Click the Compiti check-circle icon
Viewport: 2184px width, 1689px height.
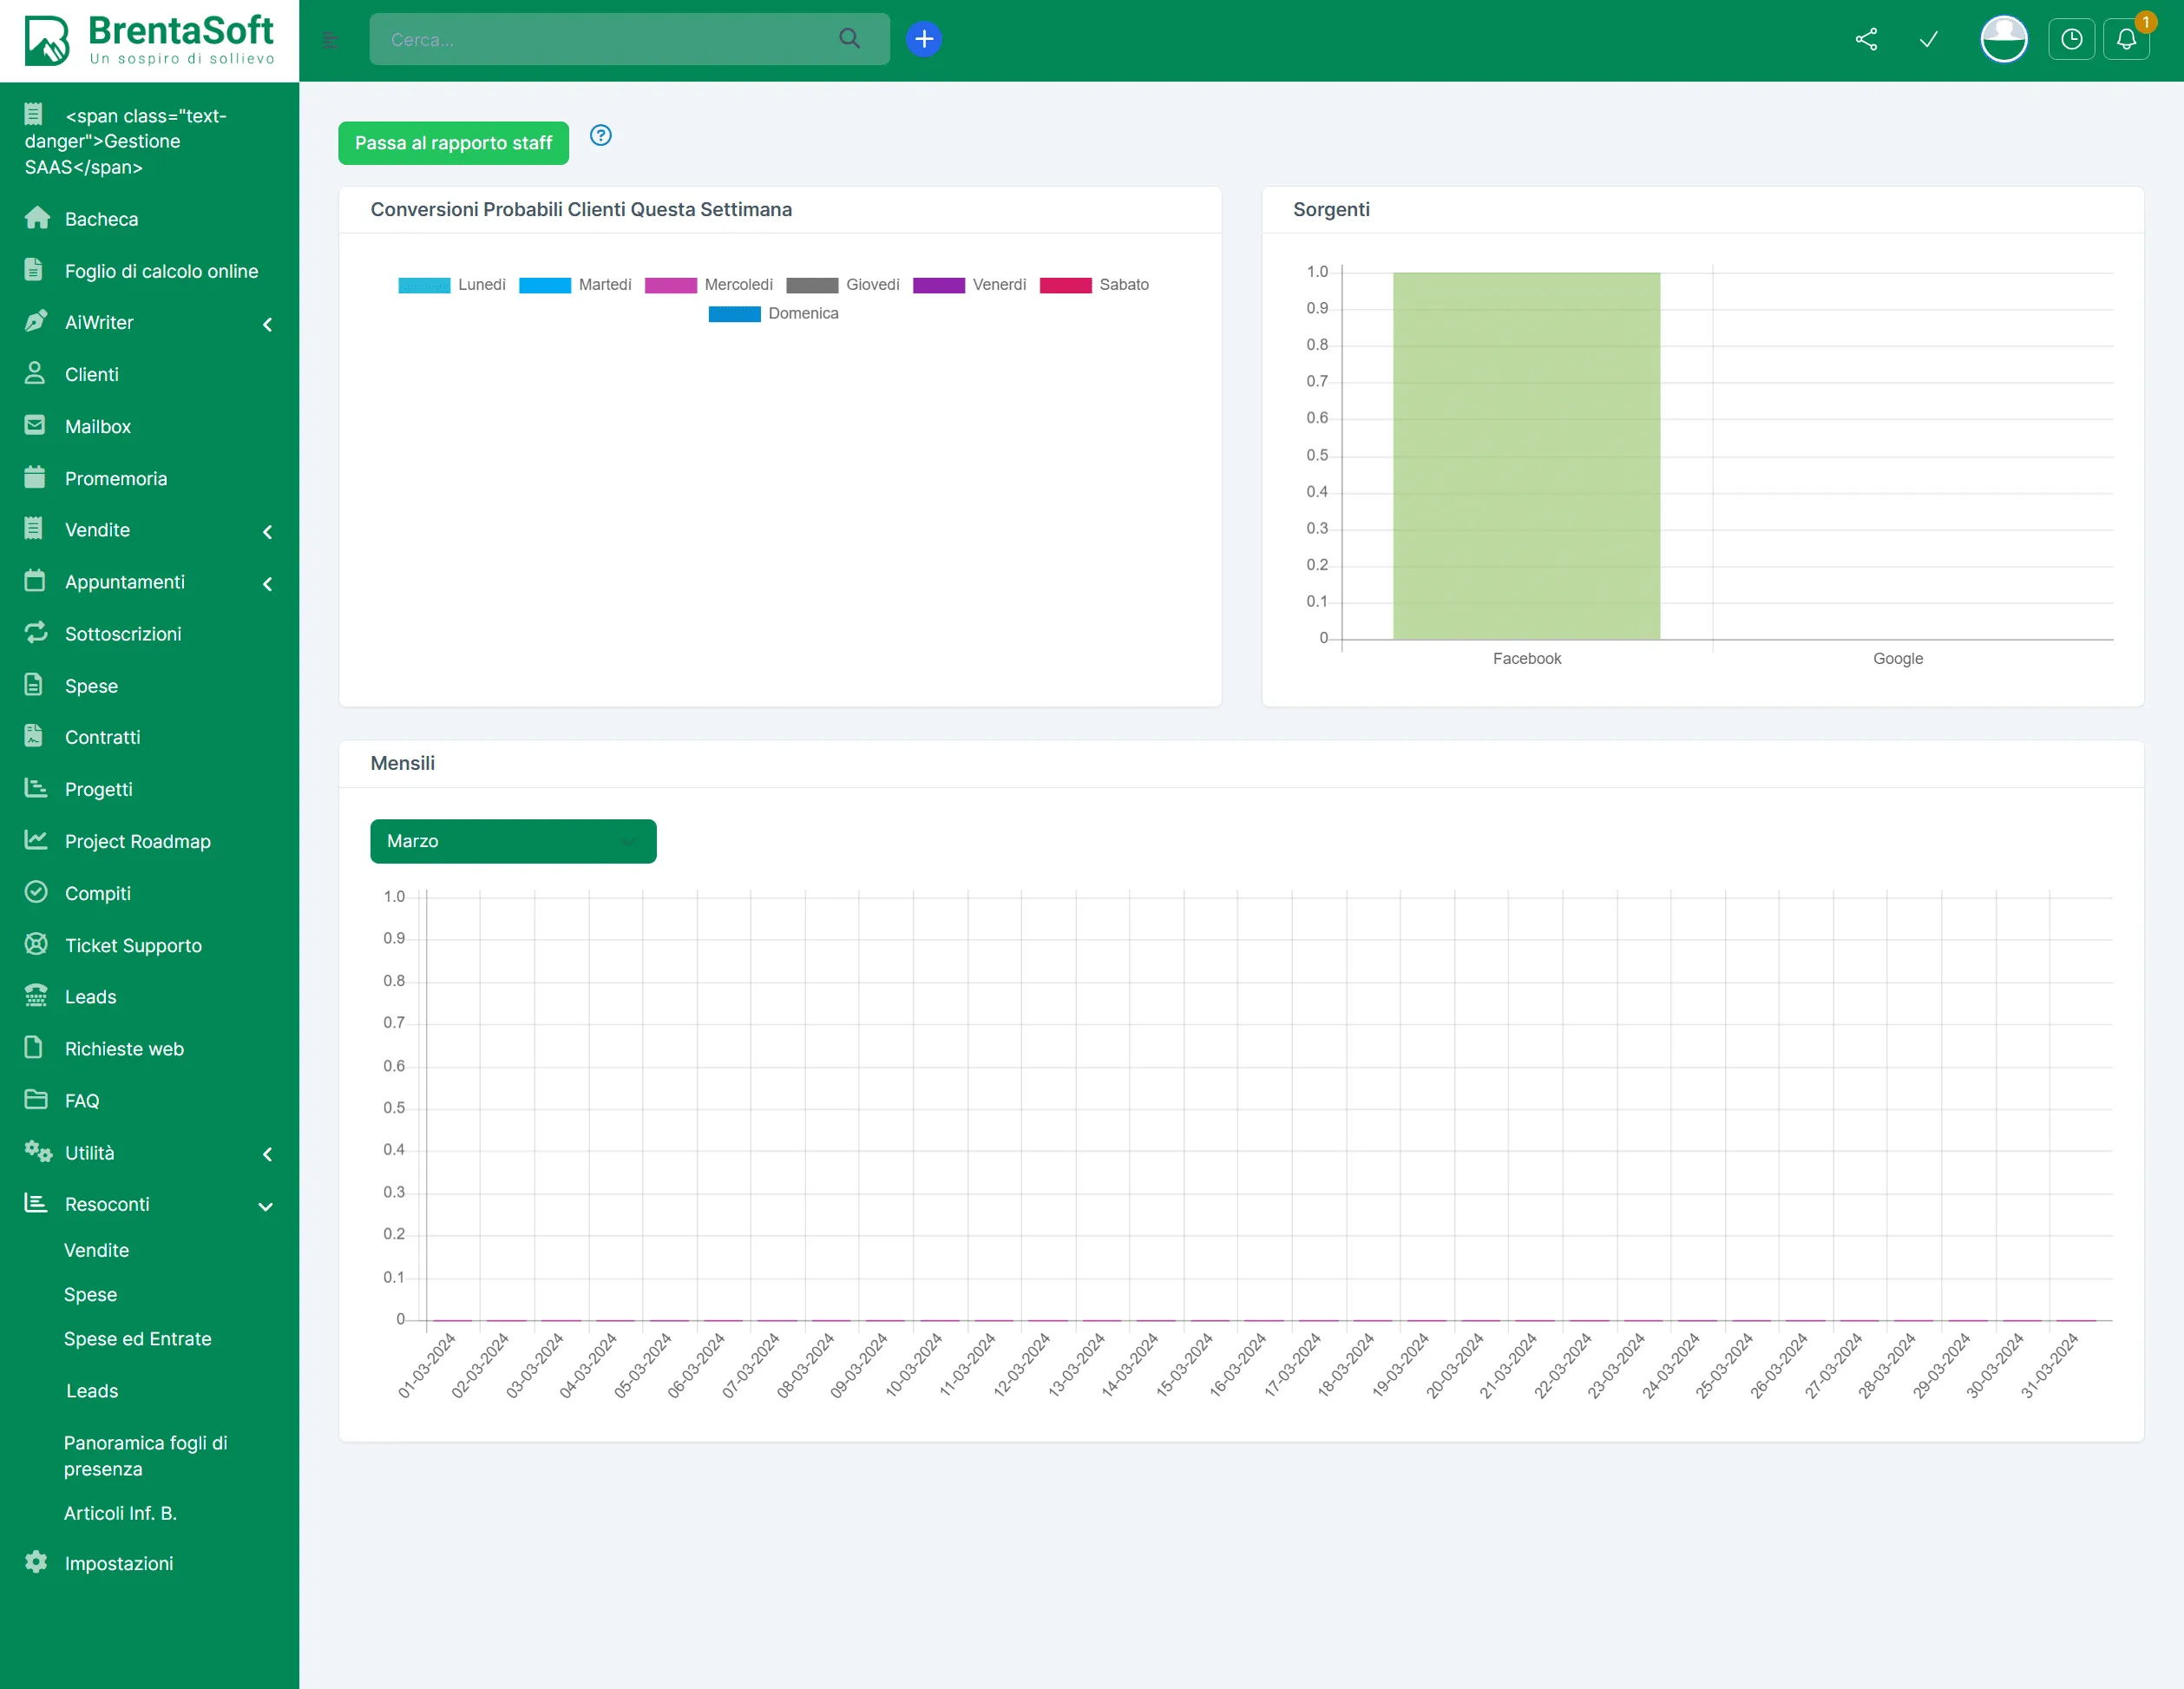[36, 892]
